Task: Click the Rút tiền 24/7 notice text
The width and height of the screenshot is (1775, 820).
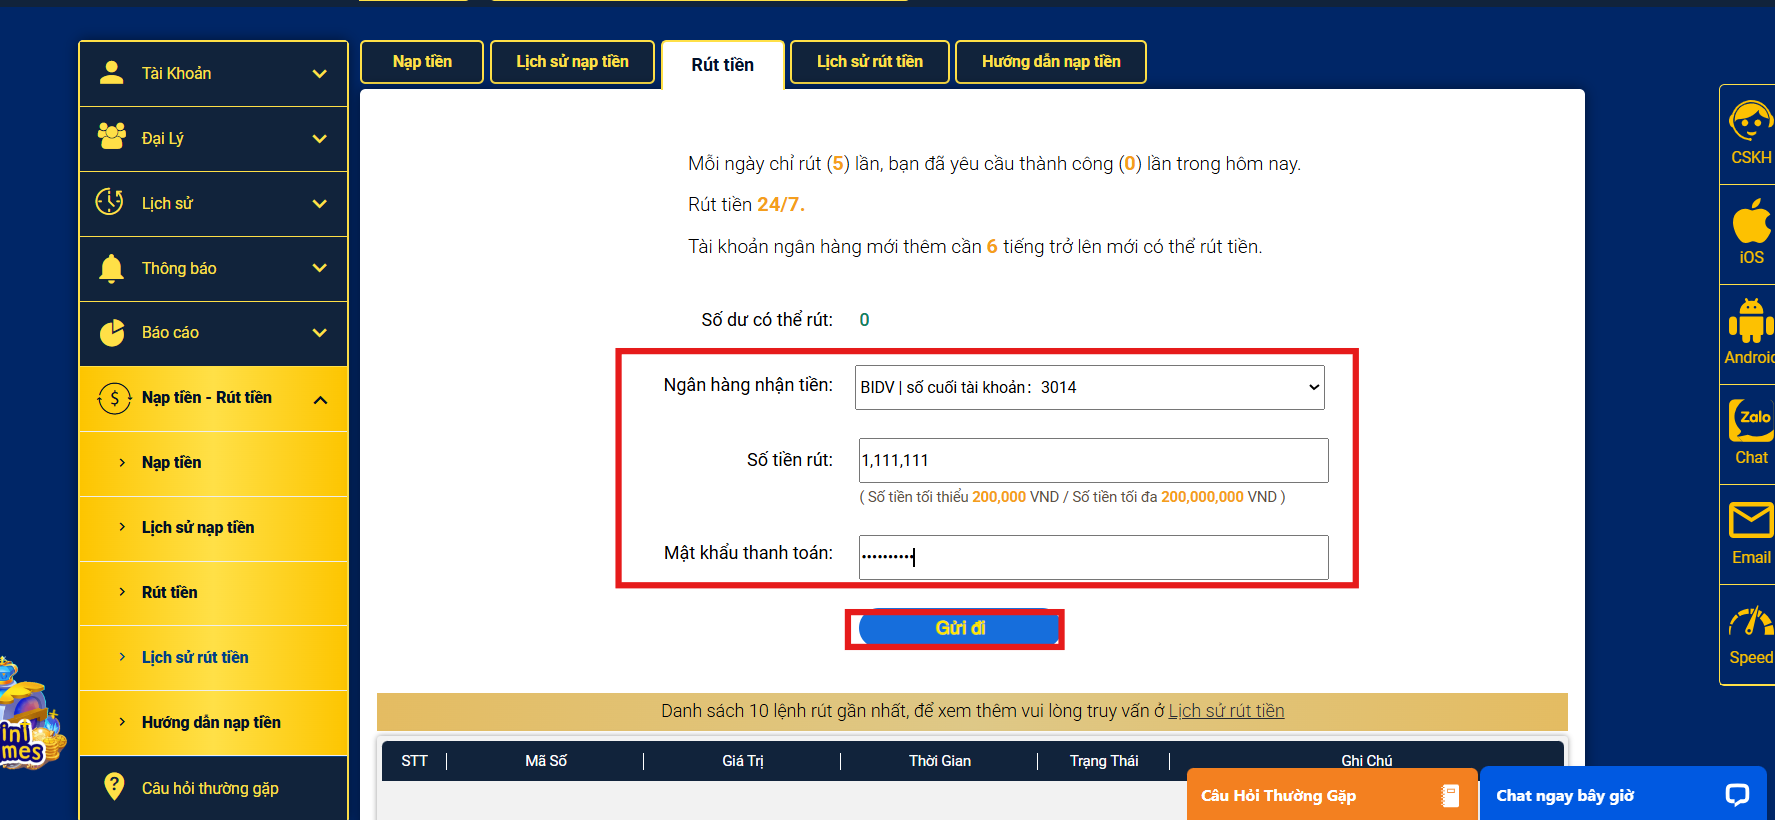Action: coord(746,205)
